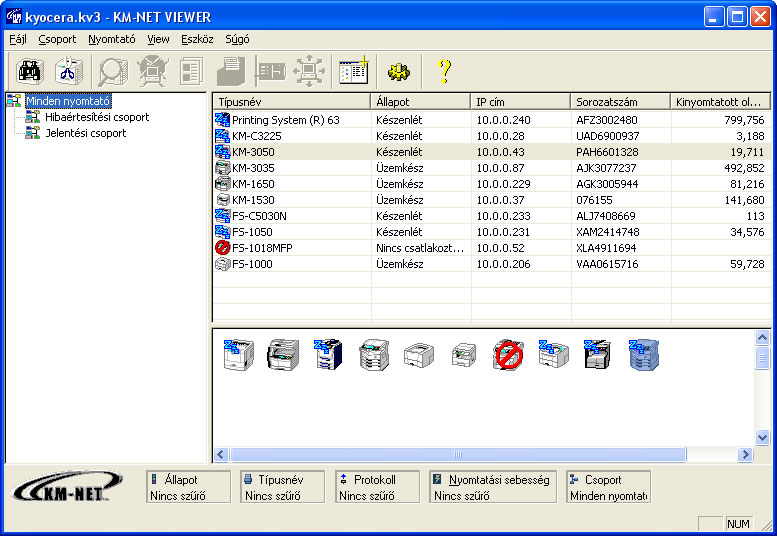The height and width of the screenshot is (536, 777).
Task: Select the disconnected printer thumbnail with red prohibition sign
Action: tap(509, 355)
